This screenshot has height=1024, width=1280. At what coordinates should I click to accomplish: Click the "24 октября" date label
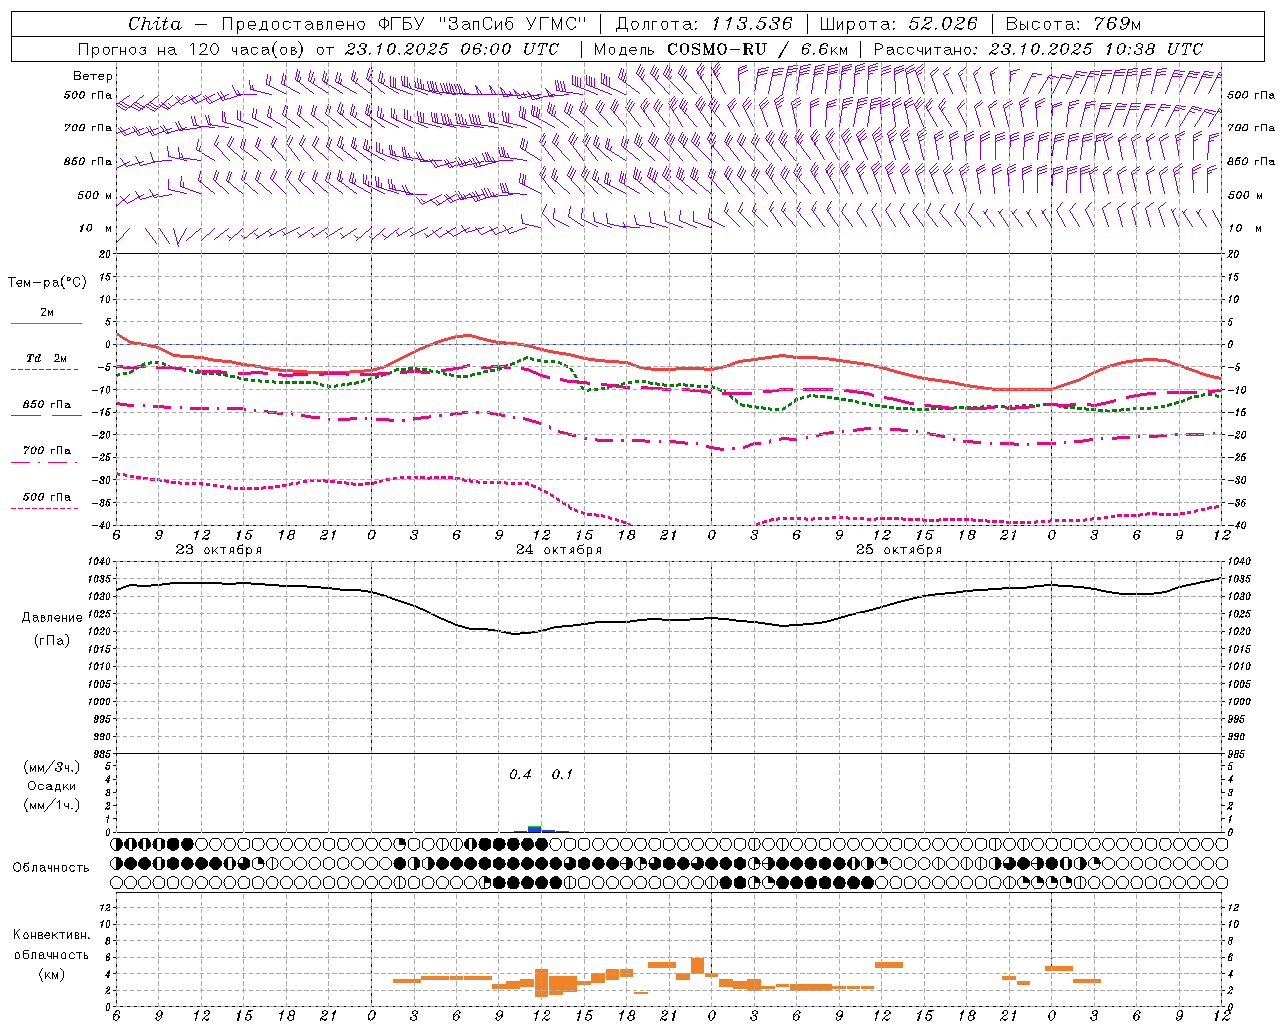click(559, 549)
